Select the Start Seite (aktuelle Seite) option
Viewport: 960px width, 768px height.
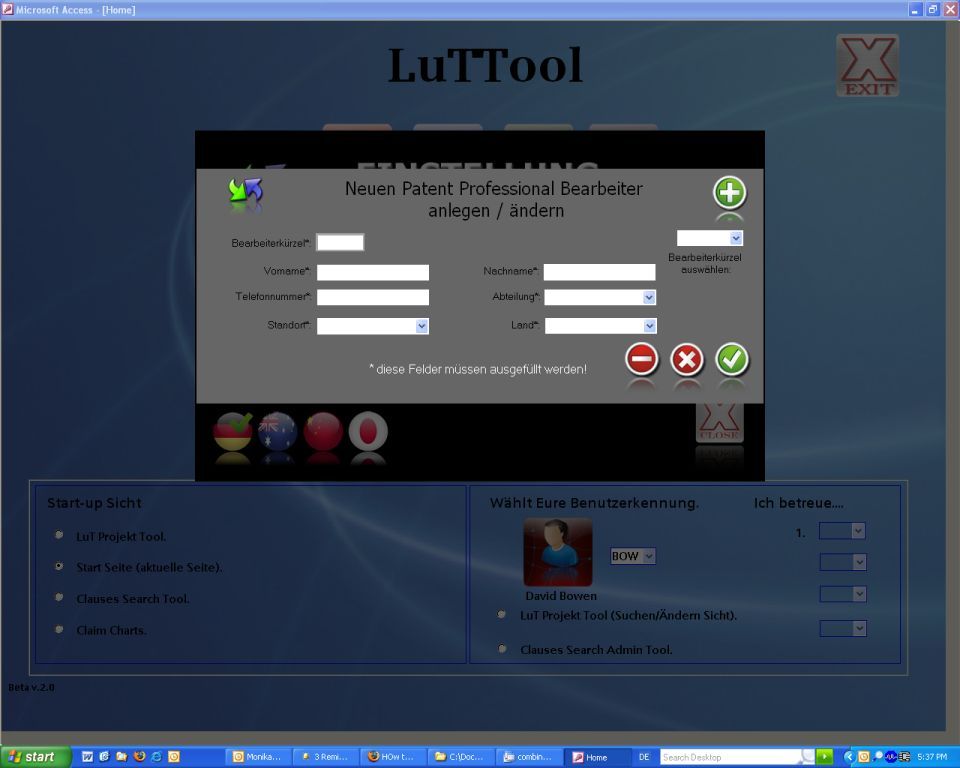click(59, 567)
